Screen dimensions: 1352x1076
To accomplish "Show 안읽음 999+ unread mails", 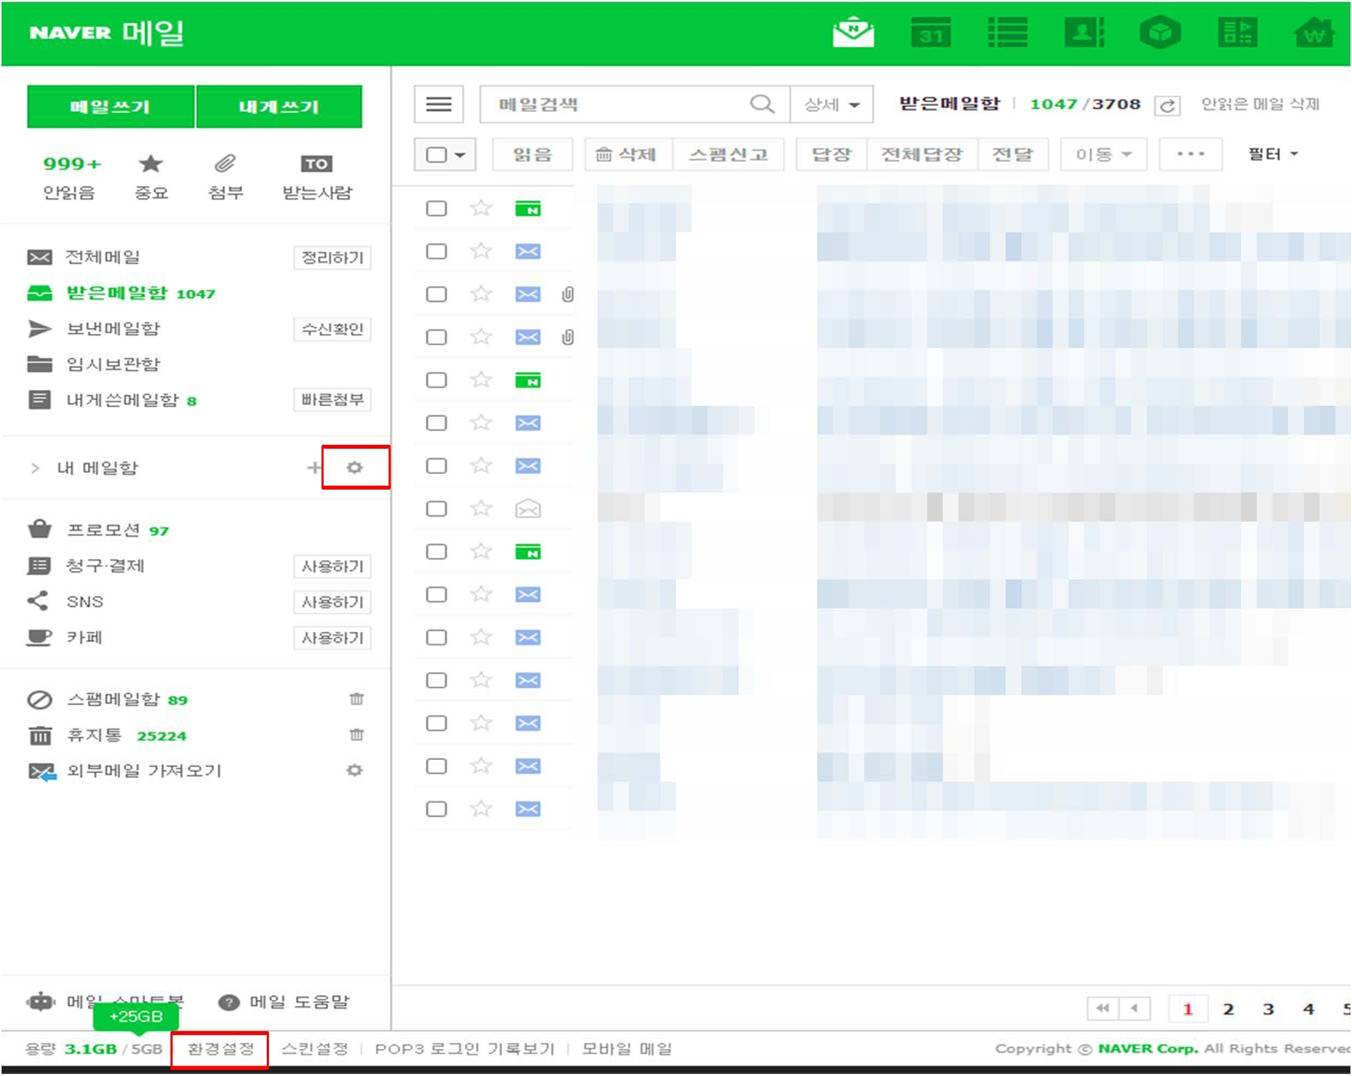I will (x=71, y=176).
